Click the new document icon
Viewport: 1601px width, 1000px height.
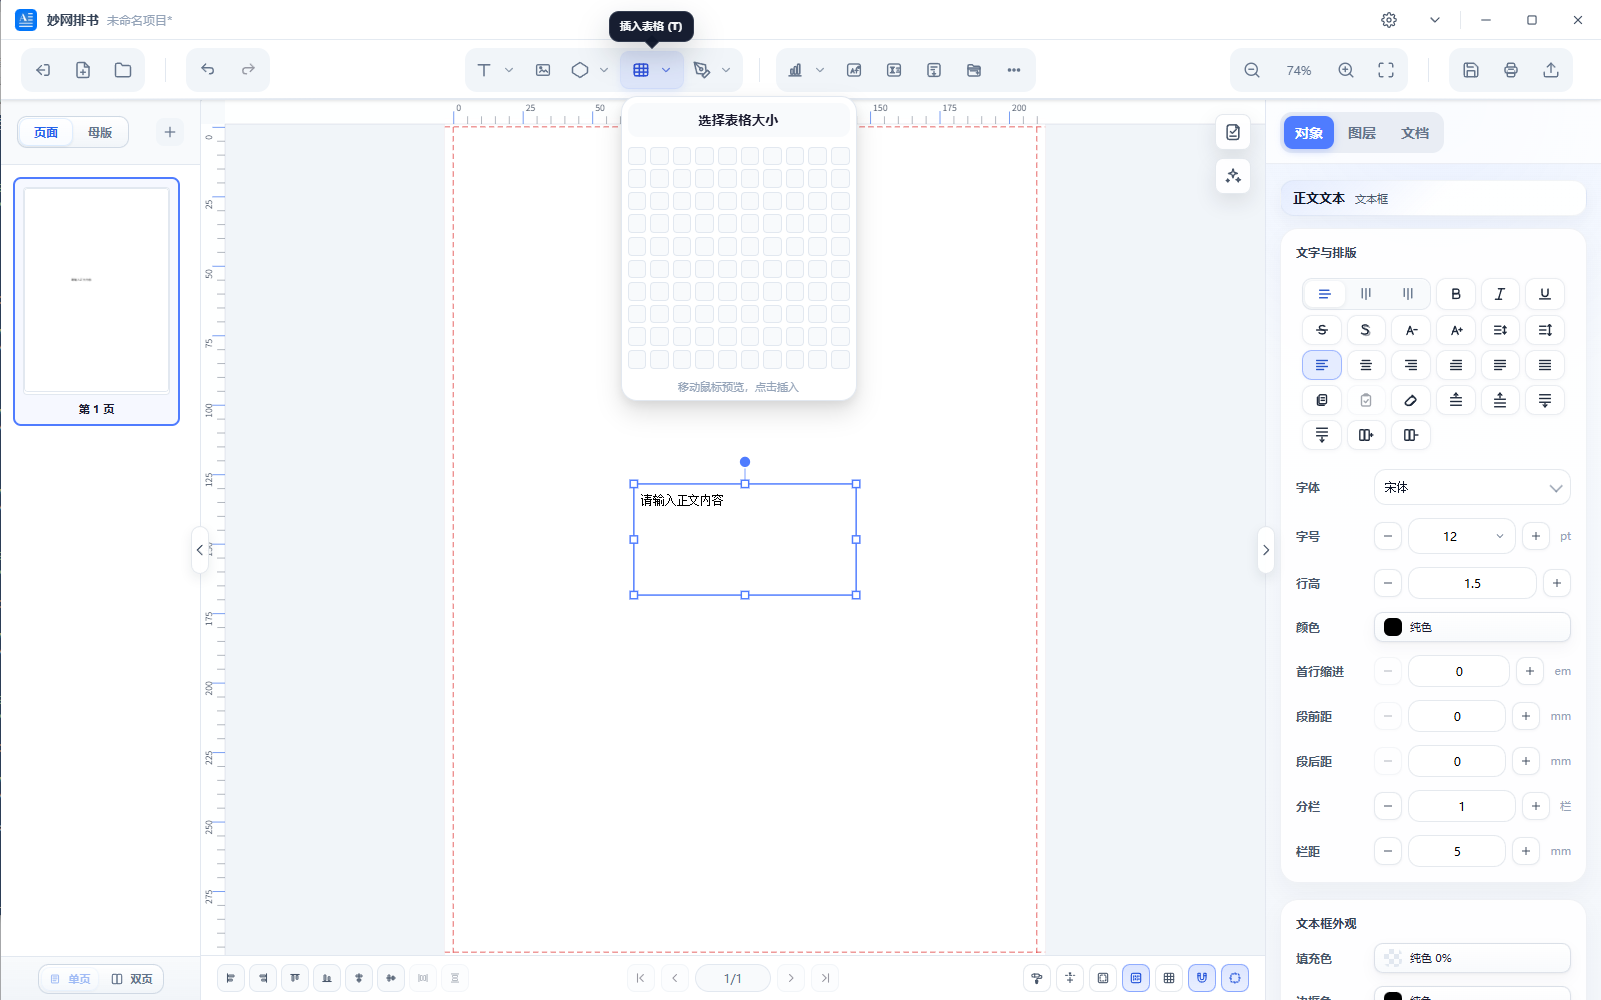click(83, 70)
